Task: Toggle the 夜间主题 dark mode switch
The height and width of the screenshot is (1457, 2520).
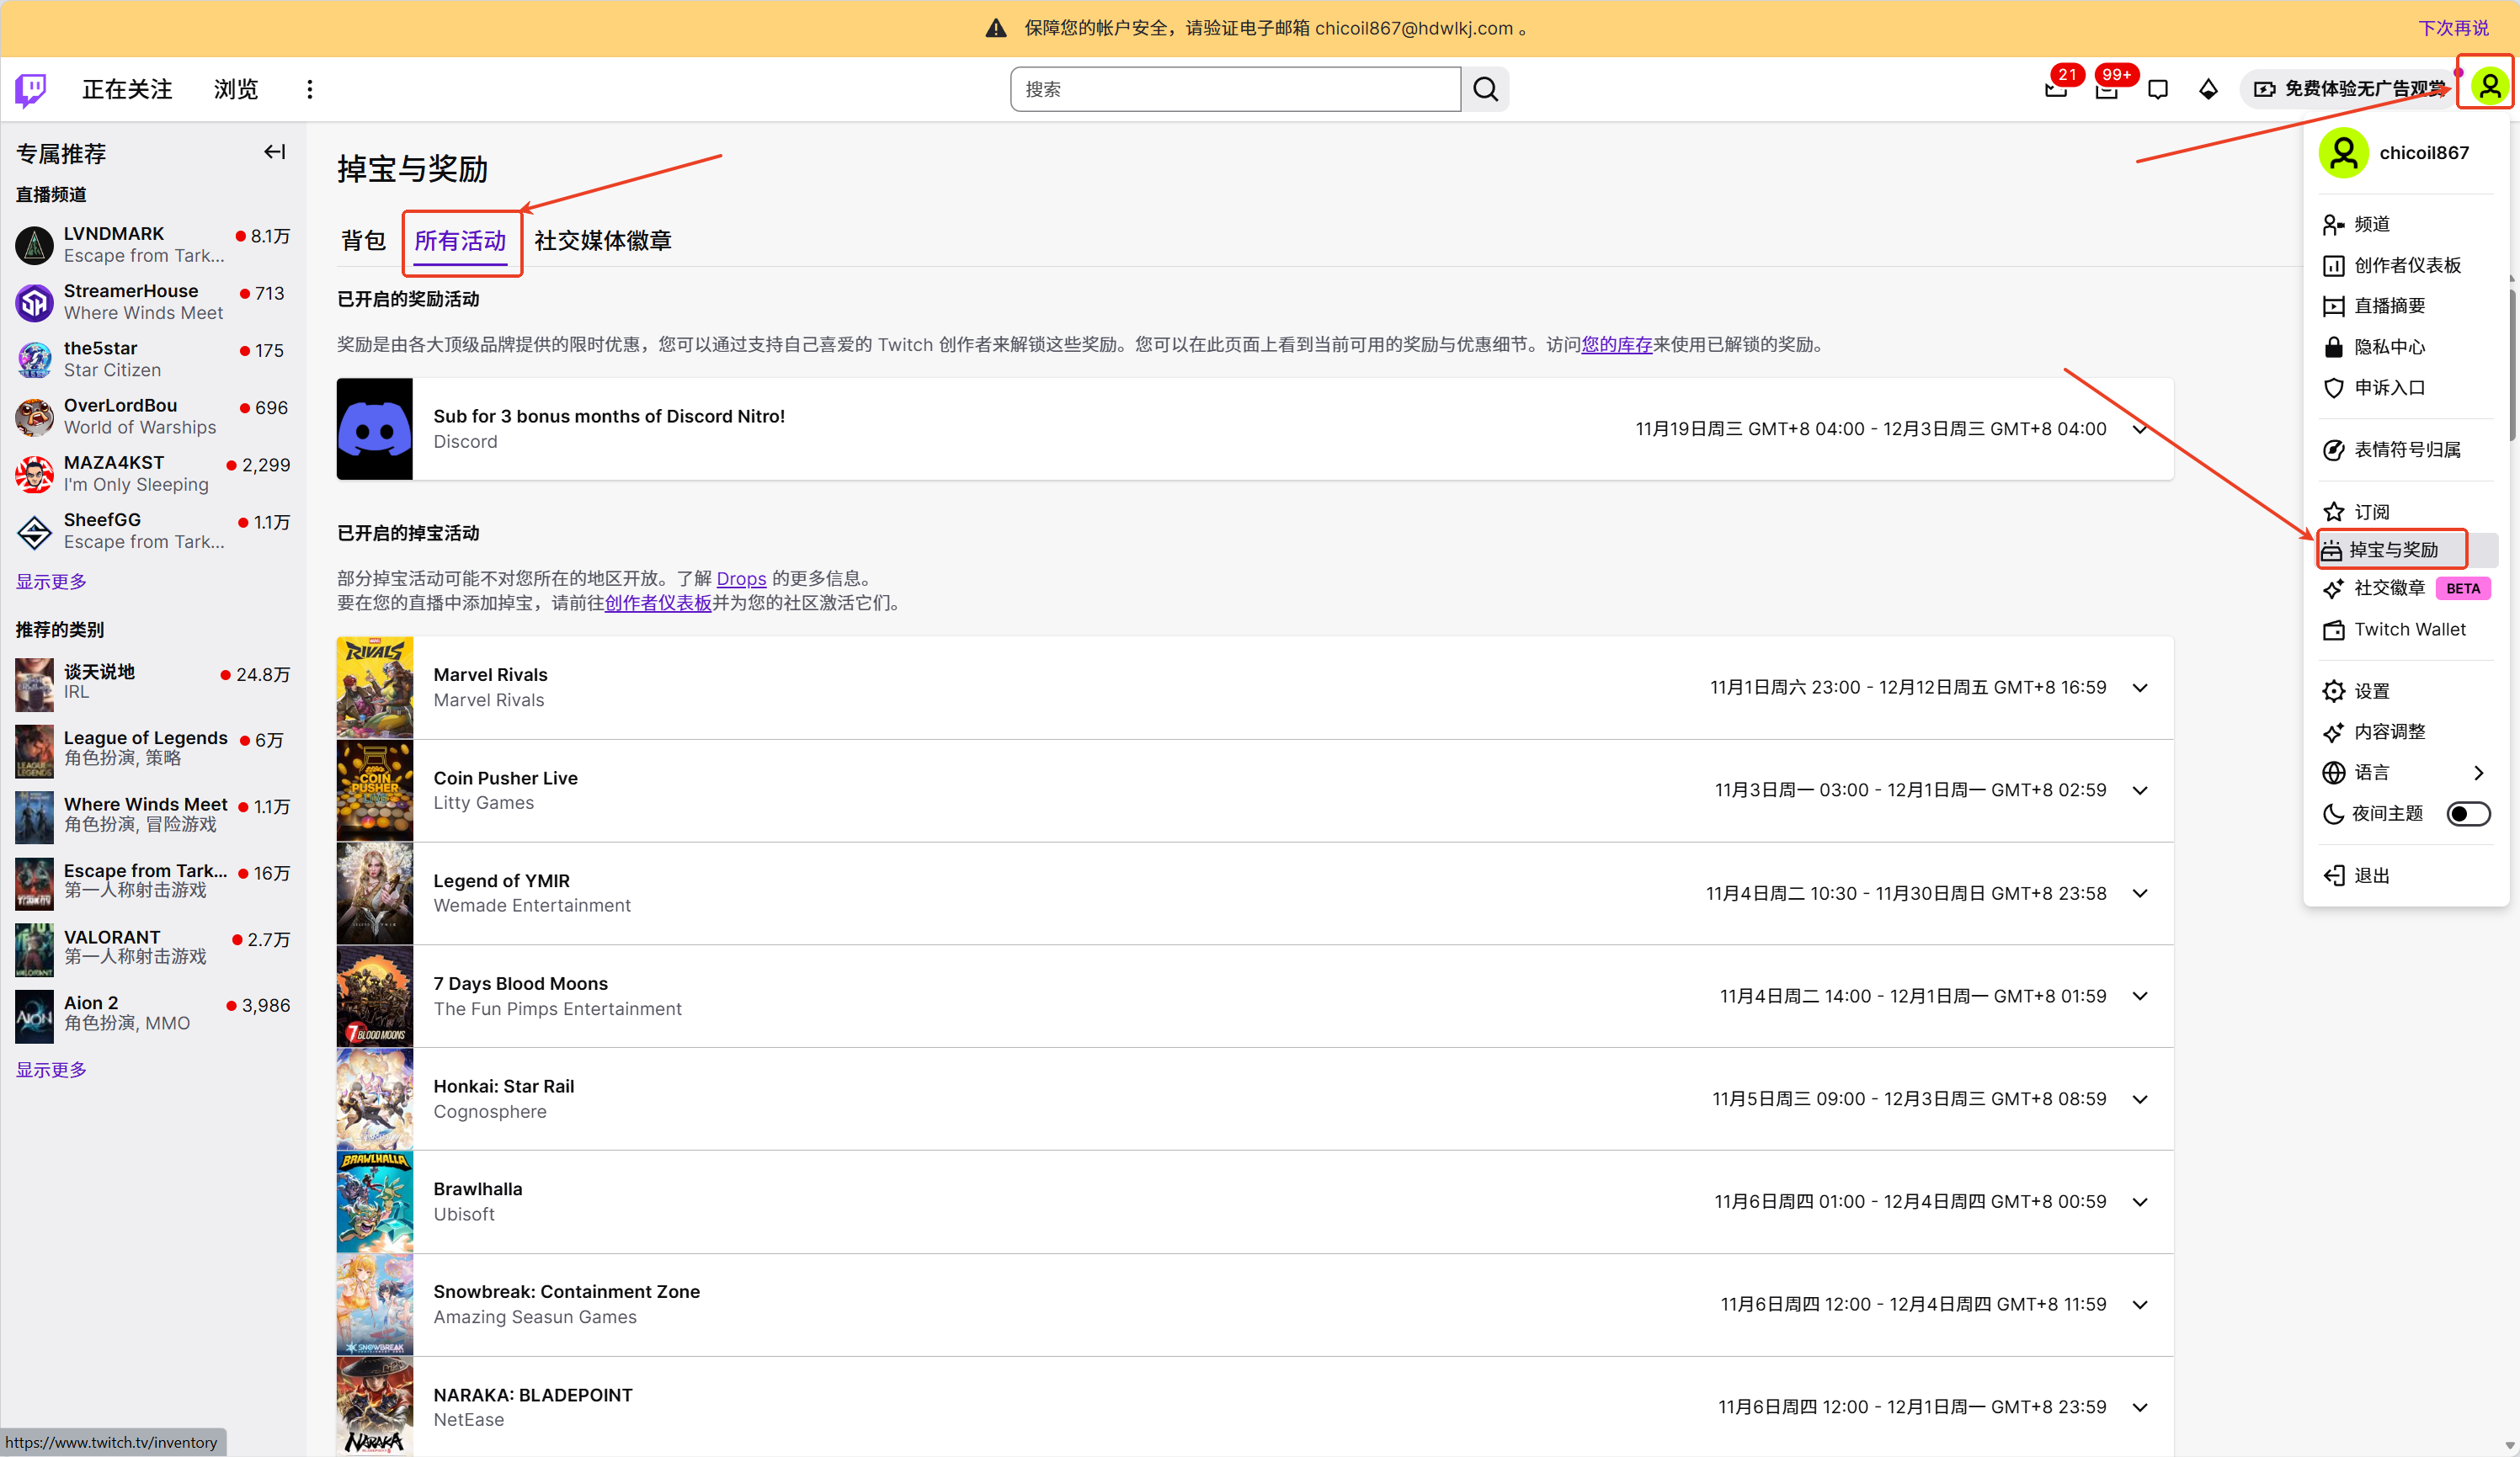Action: (x=2467, y=814)
